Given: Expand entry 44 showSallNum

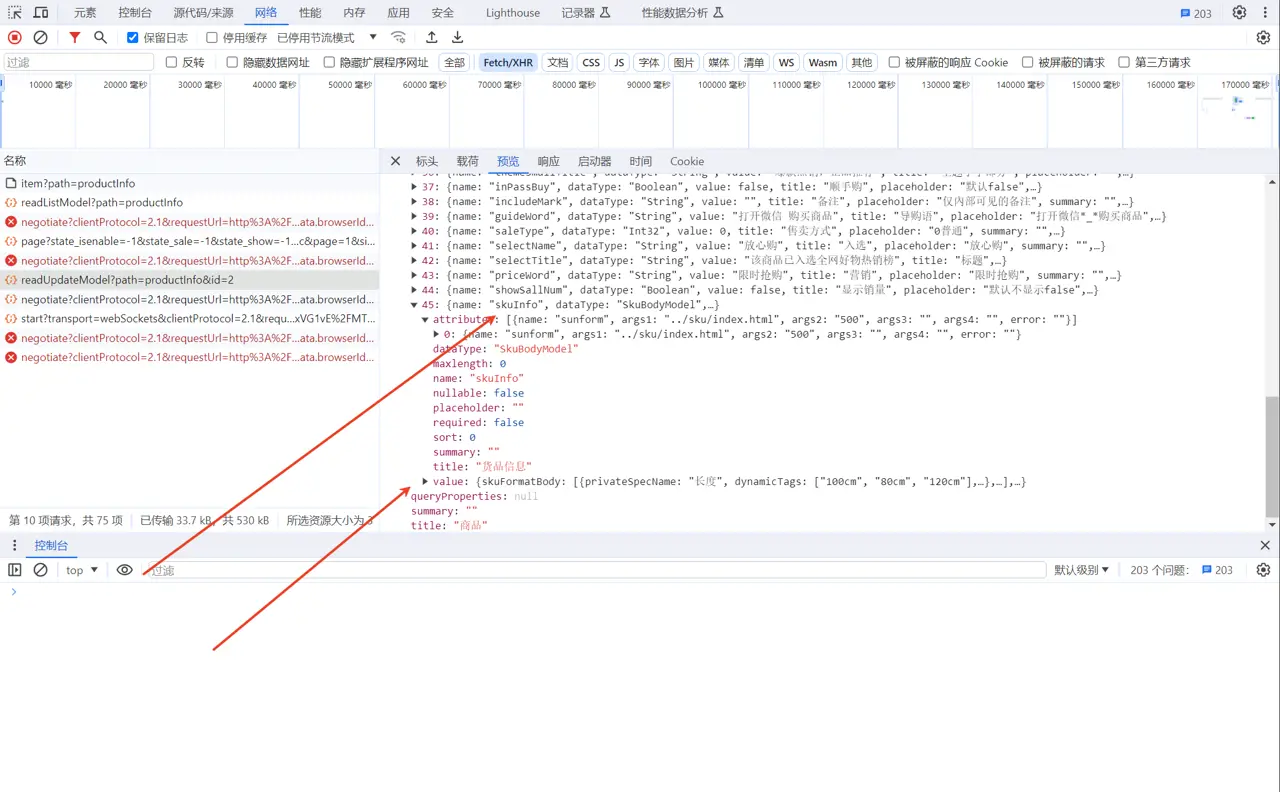Looking at the screenshot, I should click(415, 290).
